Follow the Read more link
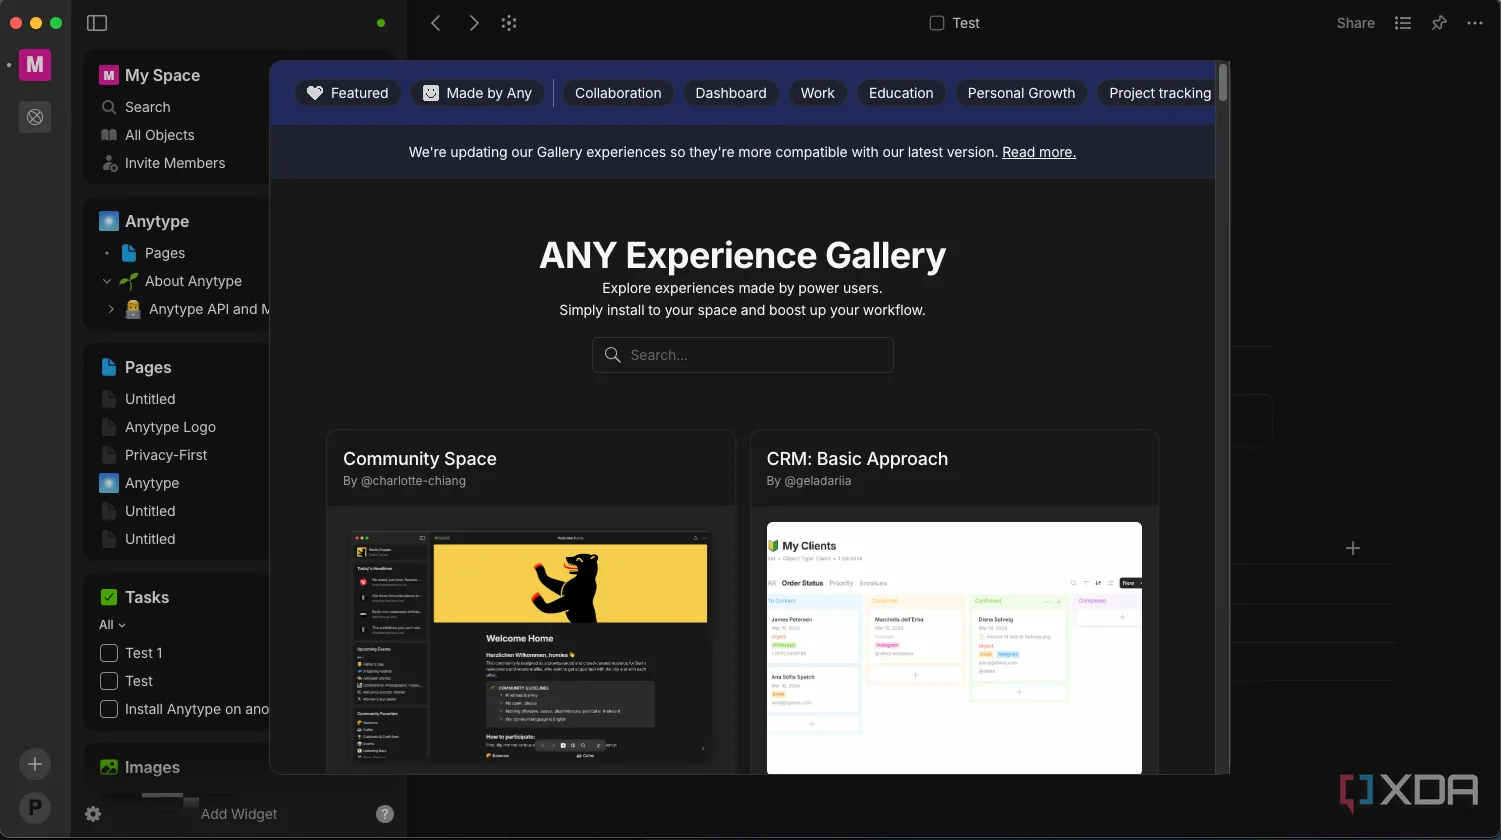 pos(1039,152)
